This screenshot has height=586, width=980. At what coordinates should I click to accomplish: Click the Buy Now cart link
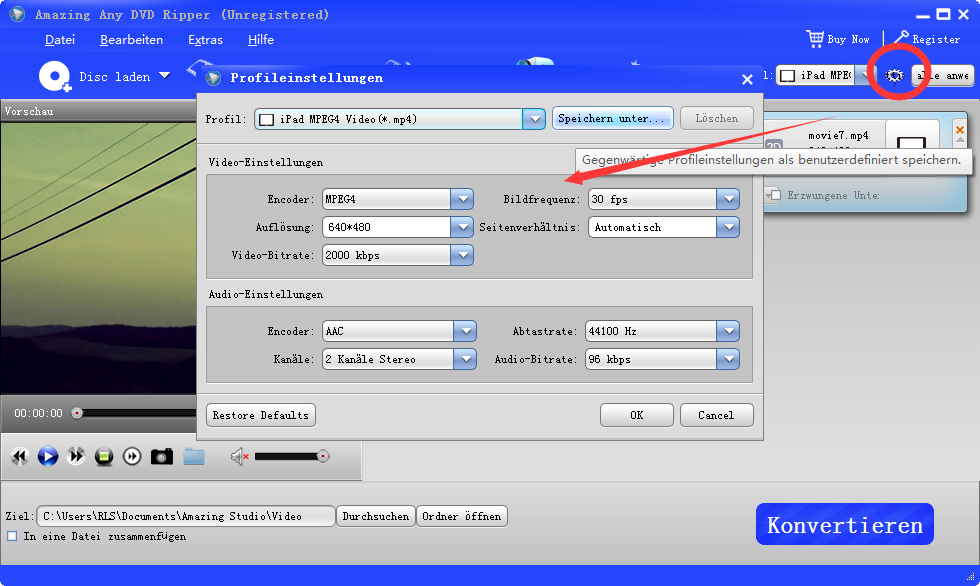[x=838, y=39]
